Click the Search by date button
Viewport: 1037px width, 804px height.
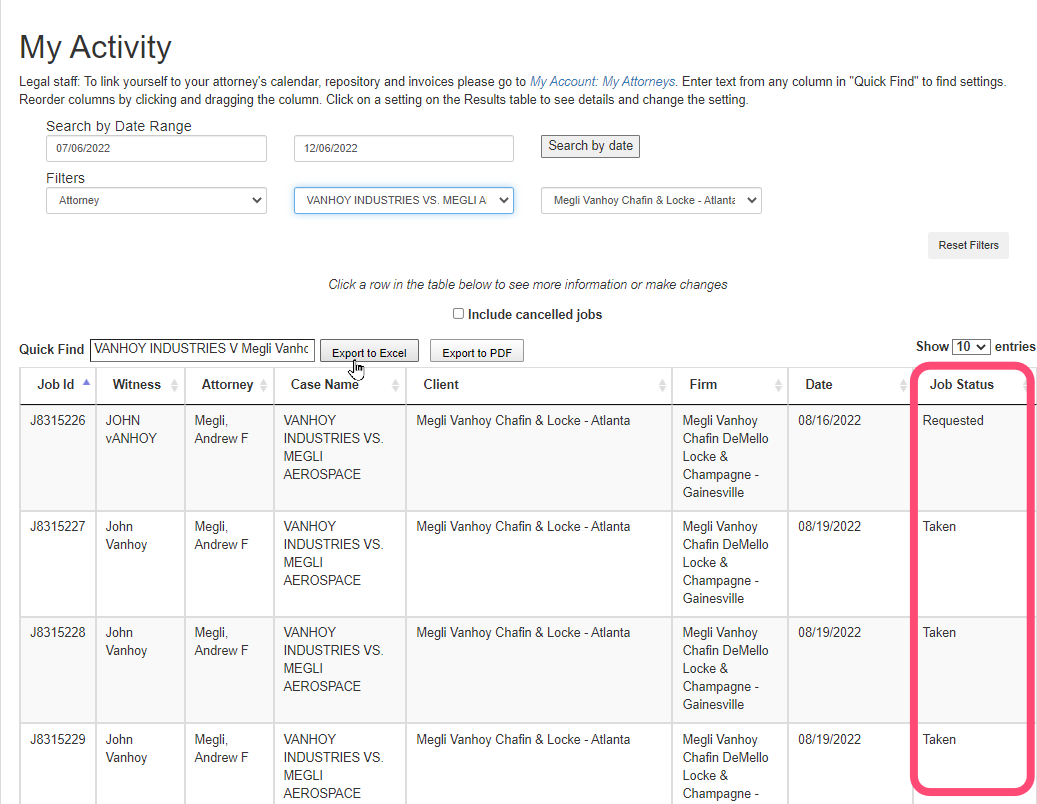590,146
